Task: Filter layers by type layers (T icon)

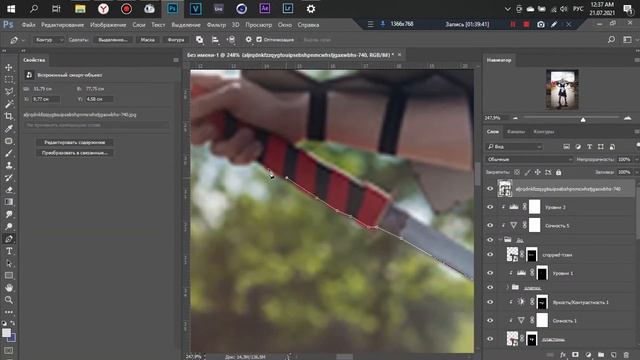Action: (589, 147)
